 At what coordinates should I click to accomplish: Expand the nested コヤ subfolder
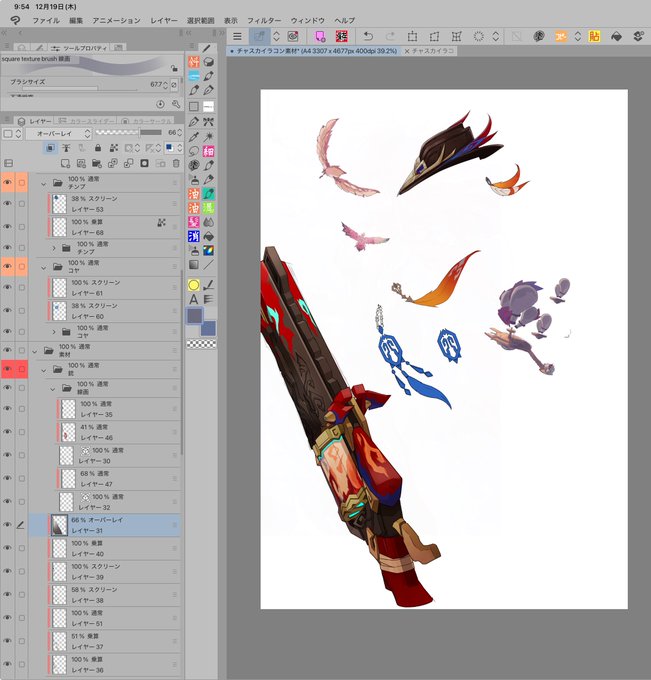[x=54, y=332]
